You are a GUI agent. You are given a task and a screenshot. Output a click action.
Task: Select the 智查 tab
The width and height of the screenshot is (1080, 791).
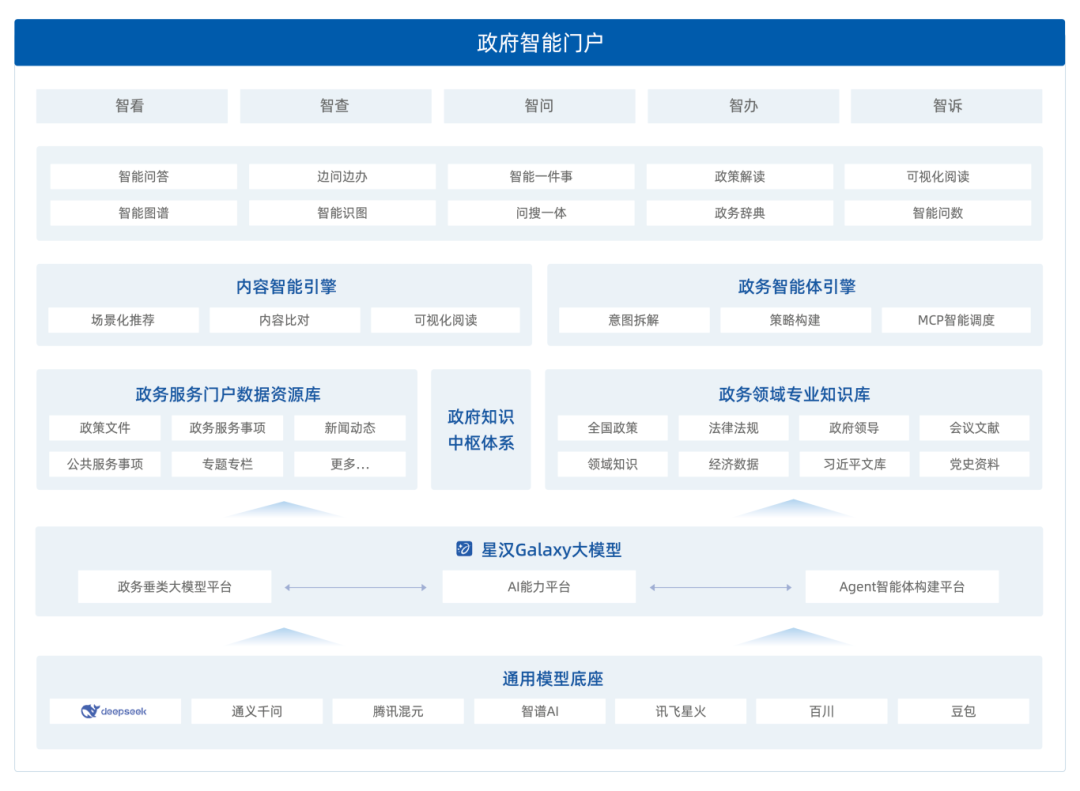[x=335, y=106]
